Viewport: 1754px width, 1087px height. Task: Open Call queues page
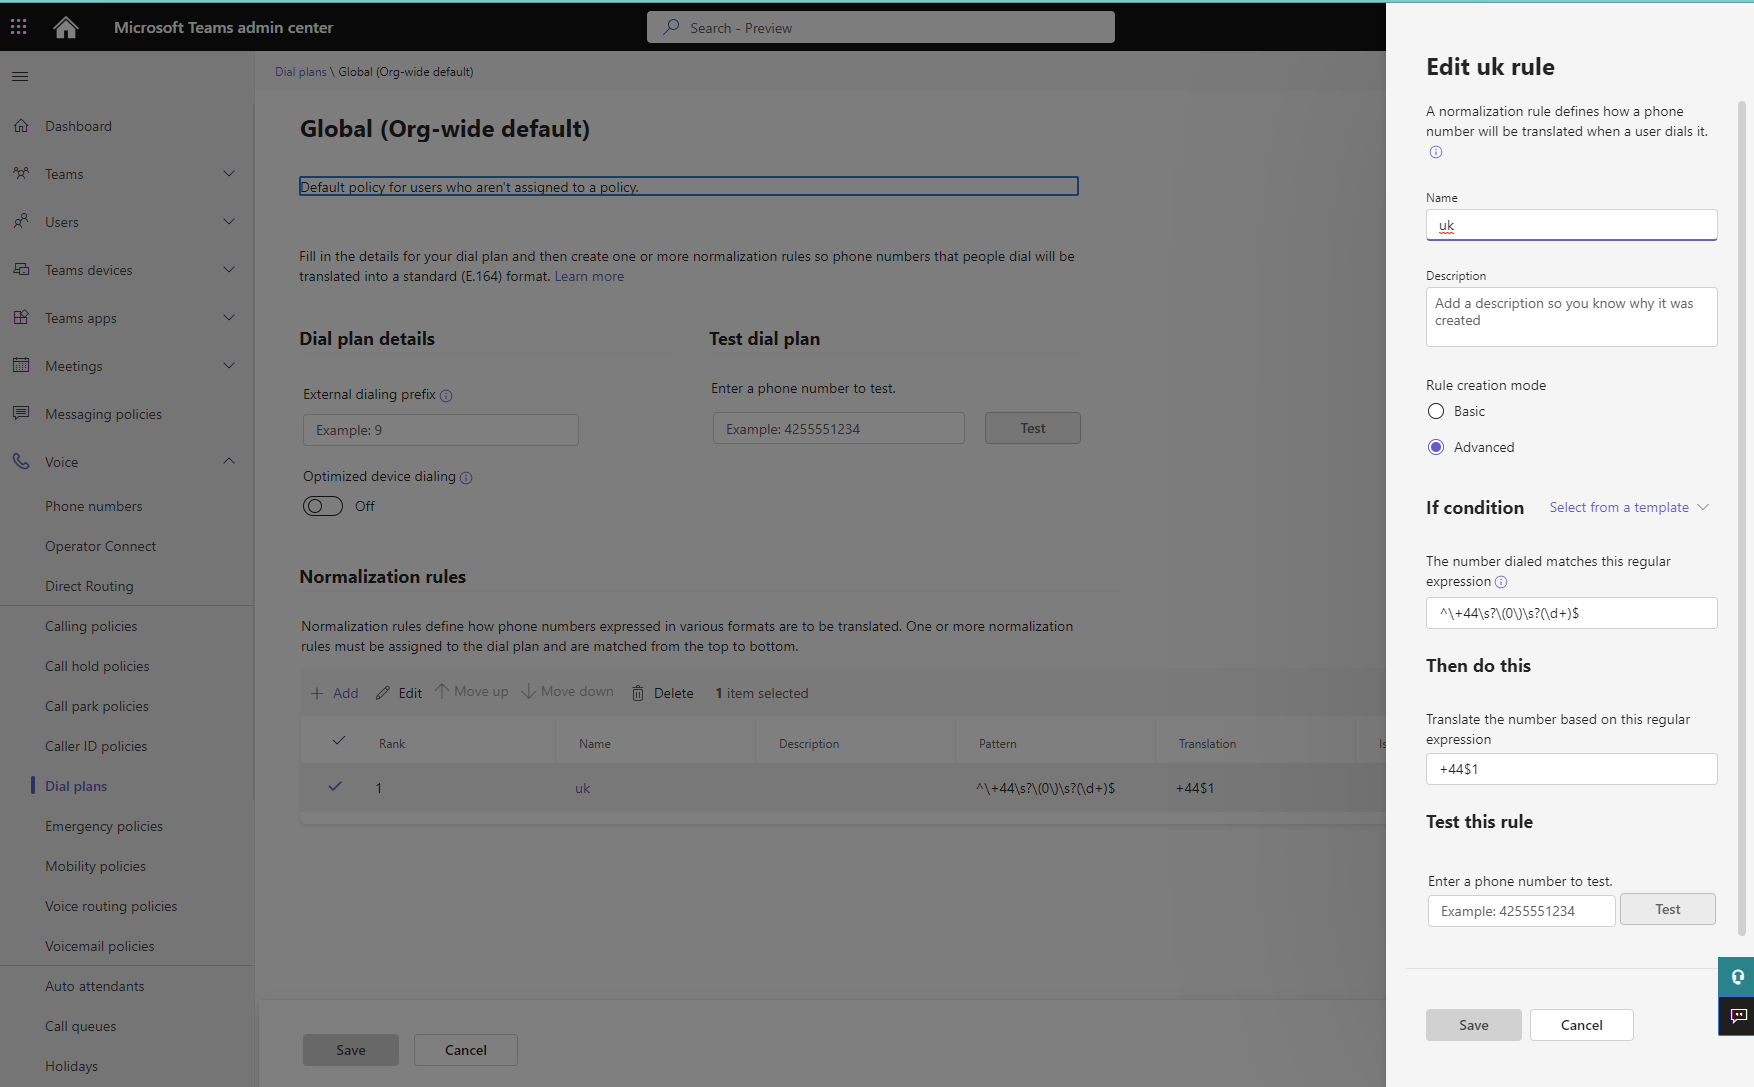pos(81,1026)
